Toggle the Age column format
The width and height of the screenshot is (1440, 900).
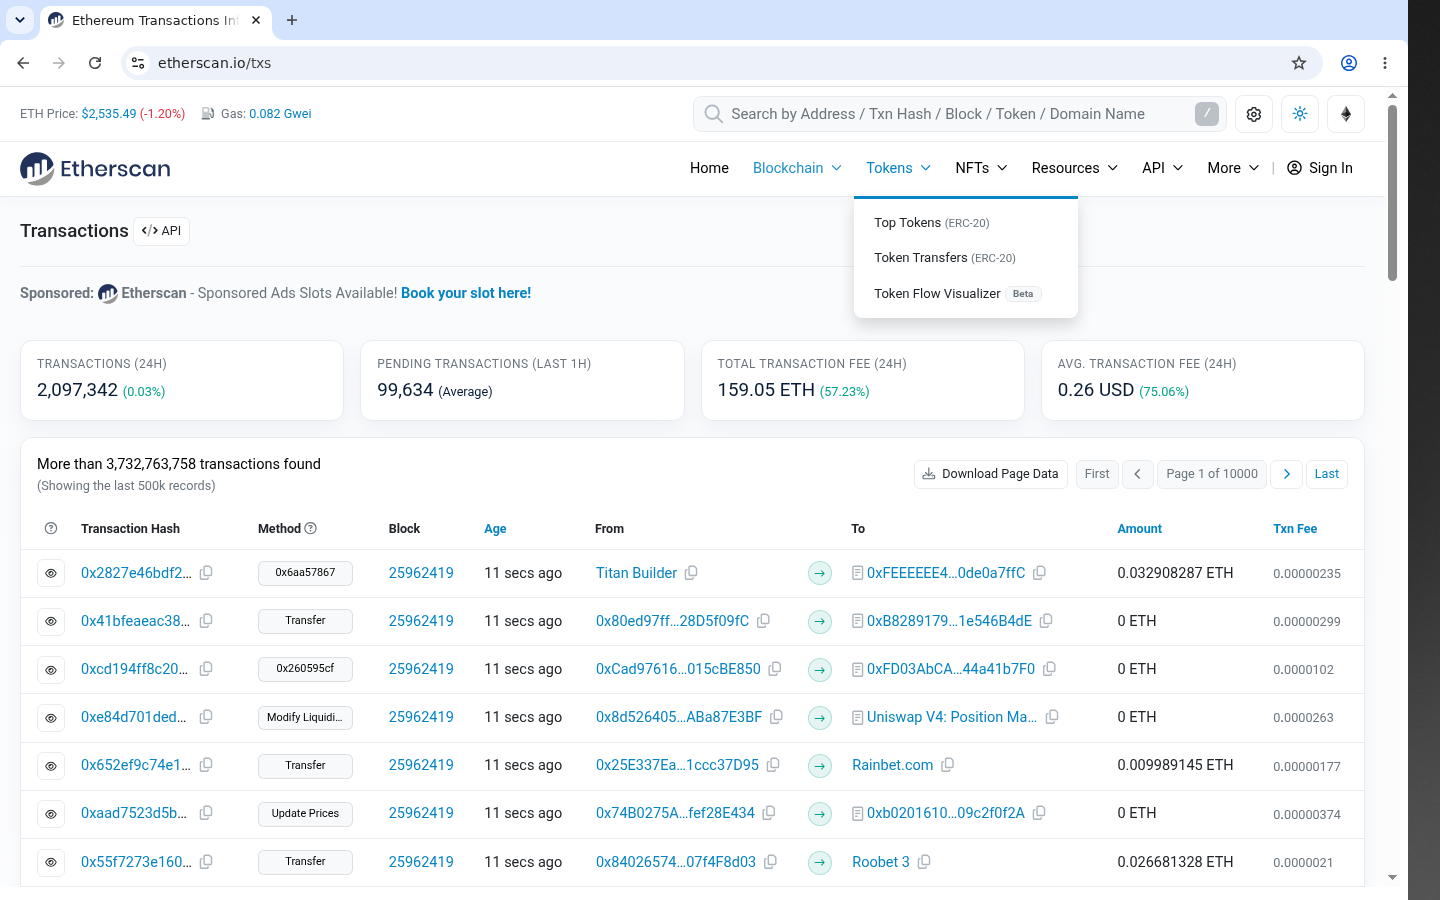click(x=495, y=529)
